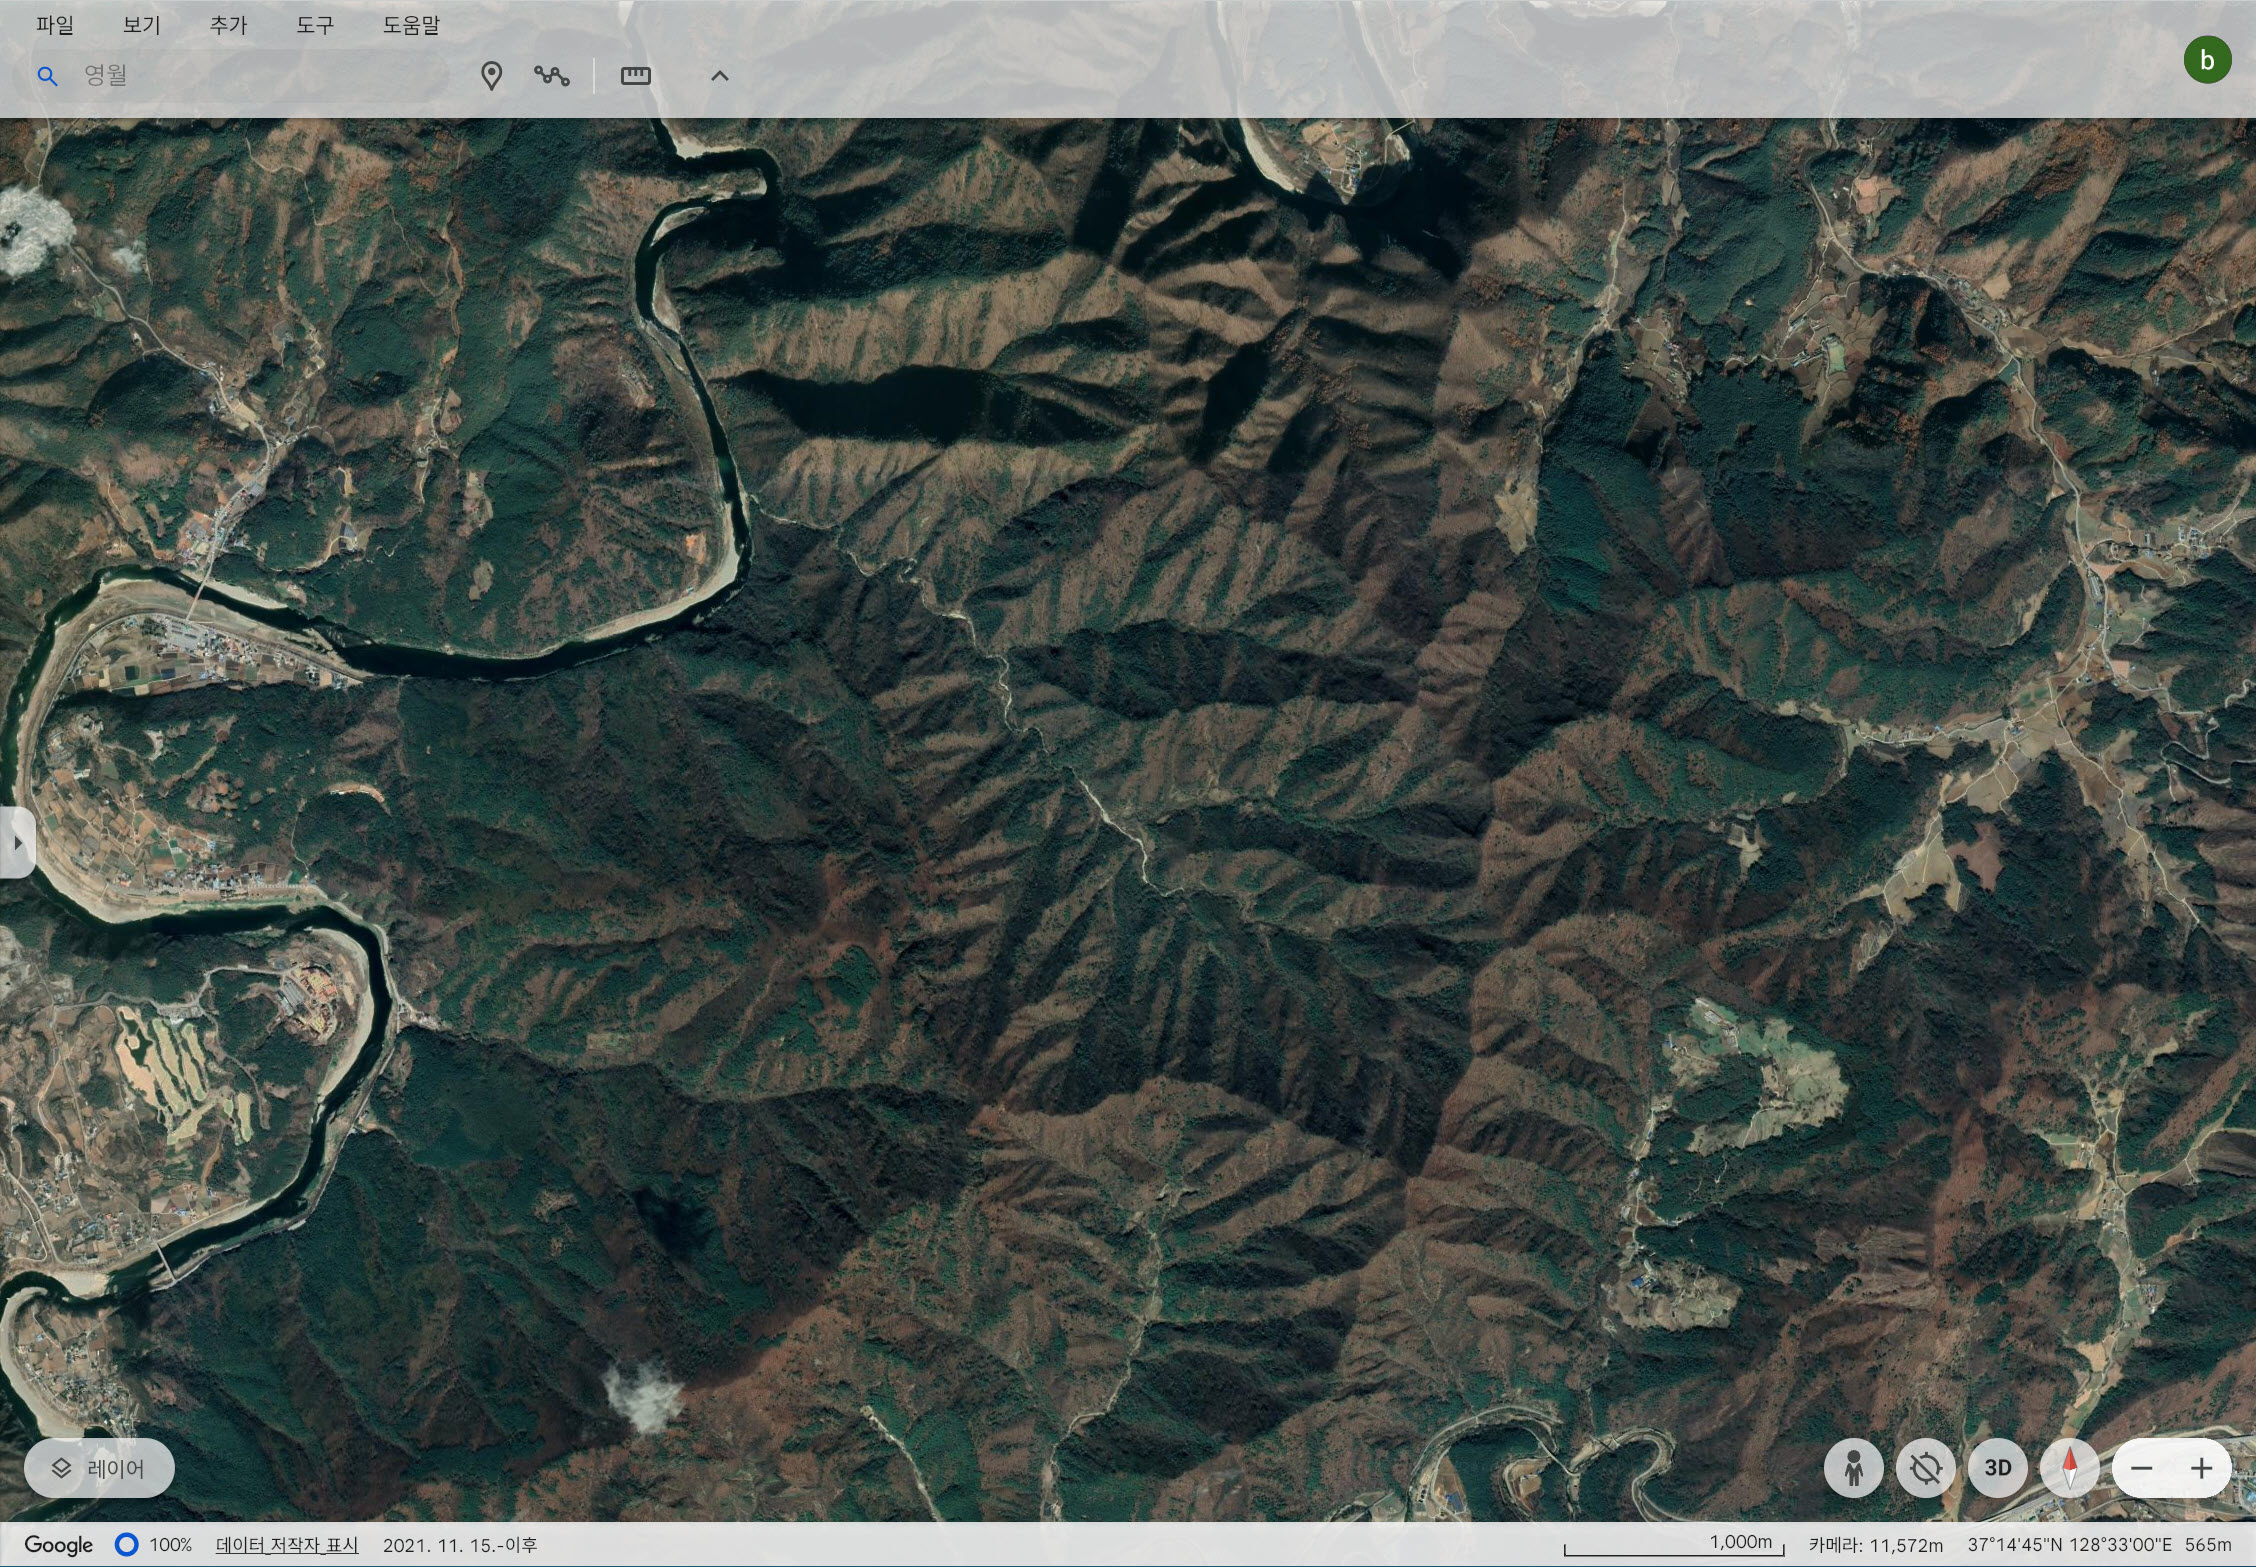Screen dimensions: 2256x1567
Task: Click the add placemark pin icon
Action: point(491,76)
